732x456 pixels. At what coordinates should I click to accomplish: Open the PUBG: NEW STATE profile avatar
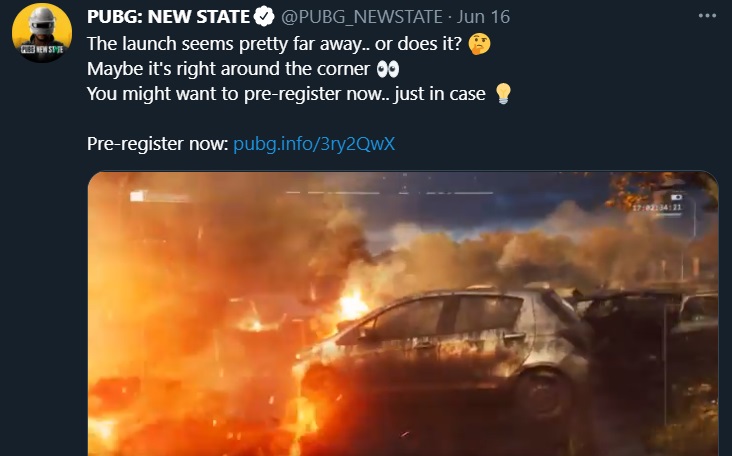[42, 33]
